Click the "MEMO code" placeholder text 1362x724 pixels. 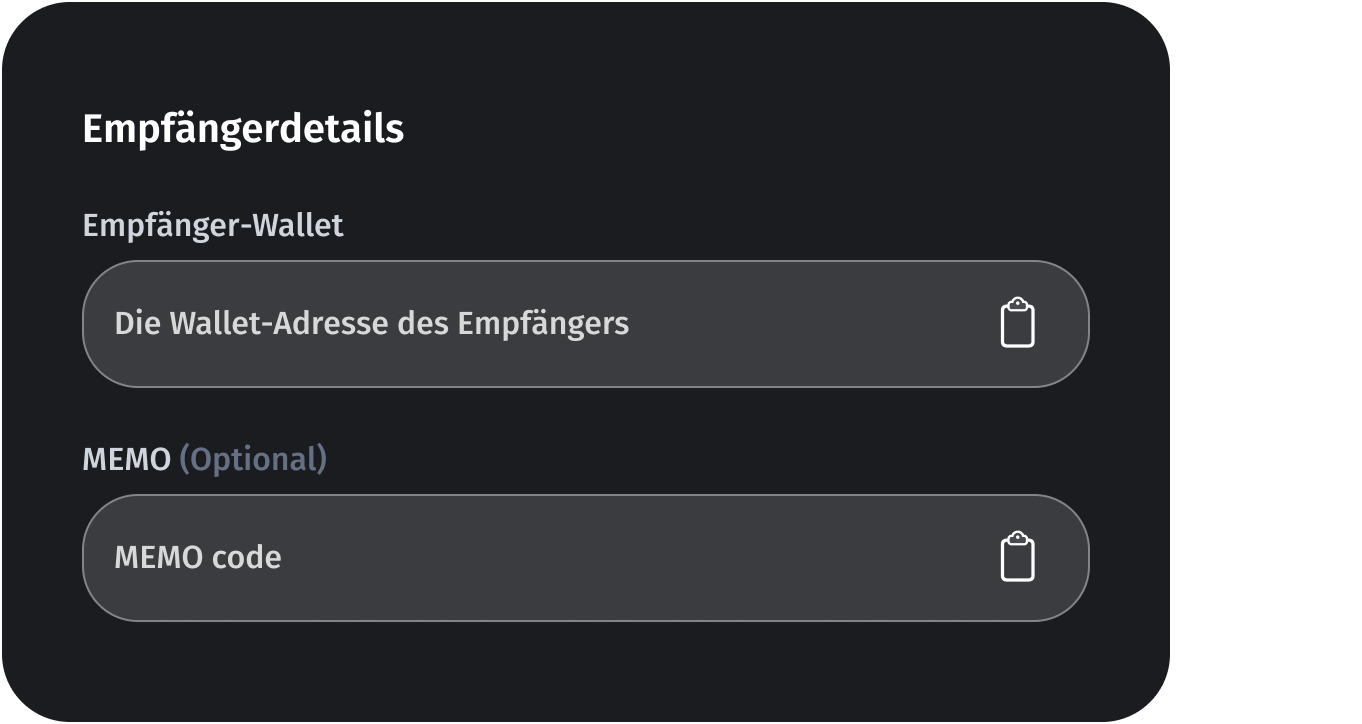pyautogui.click(x=198, y=558)
